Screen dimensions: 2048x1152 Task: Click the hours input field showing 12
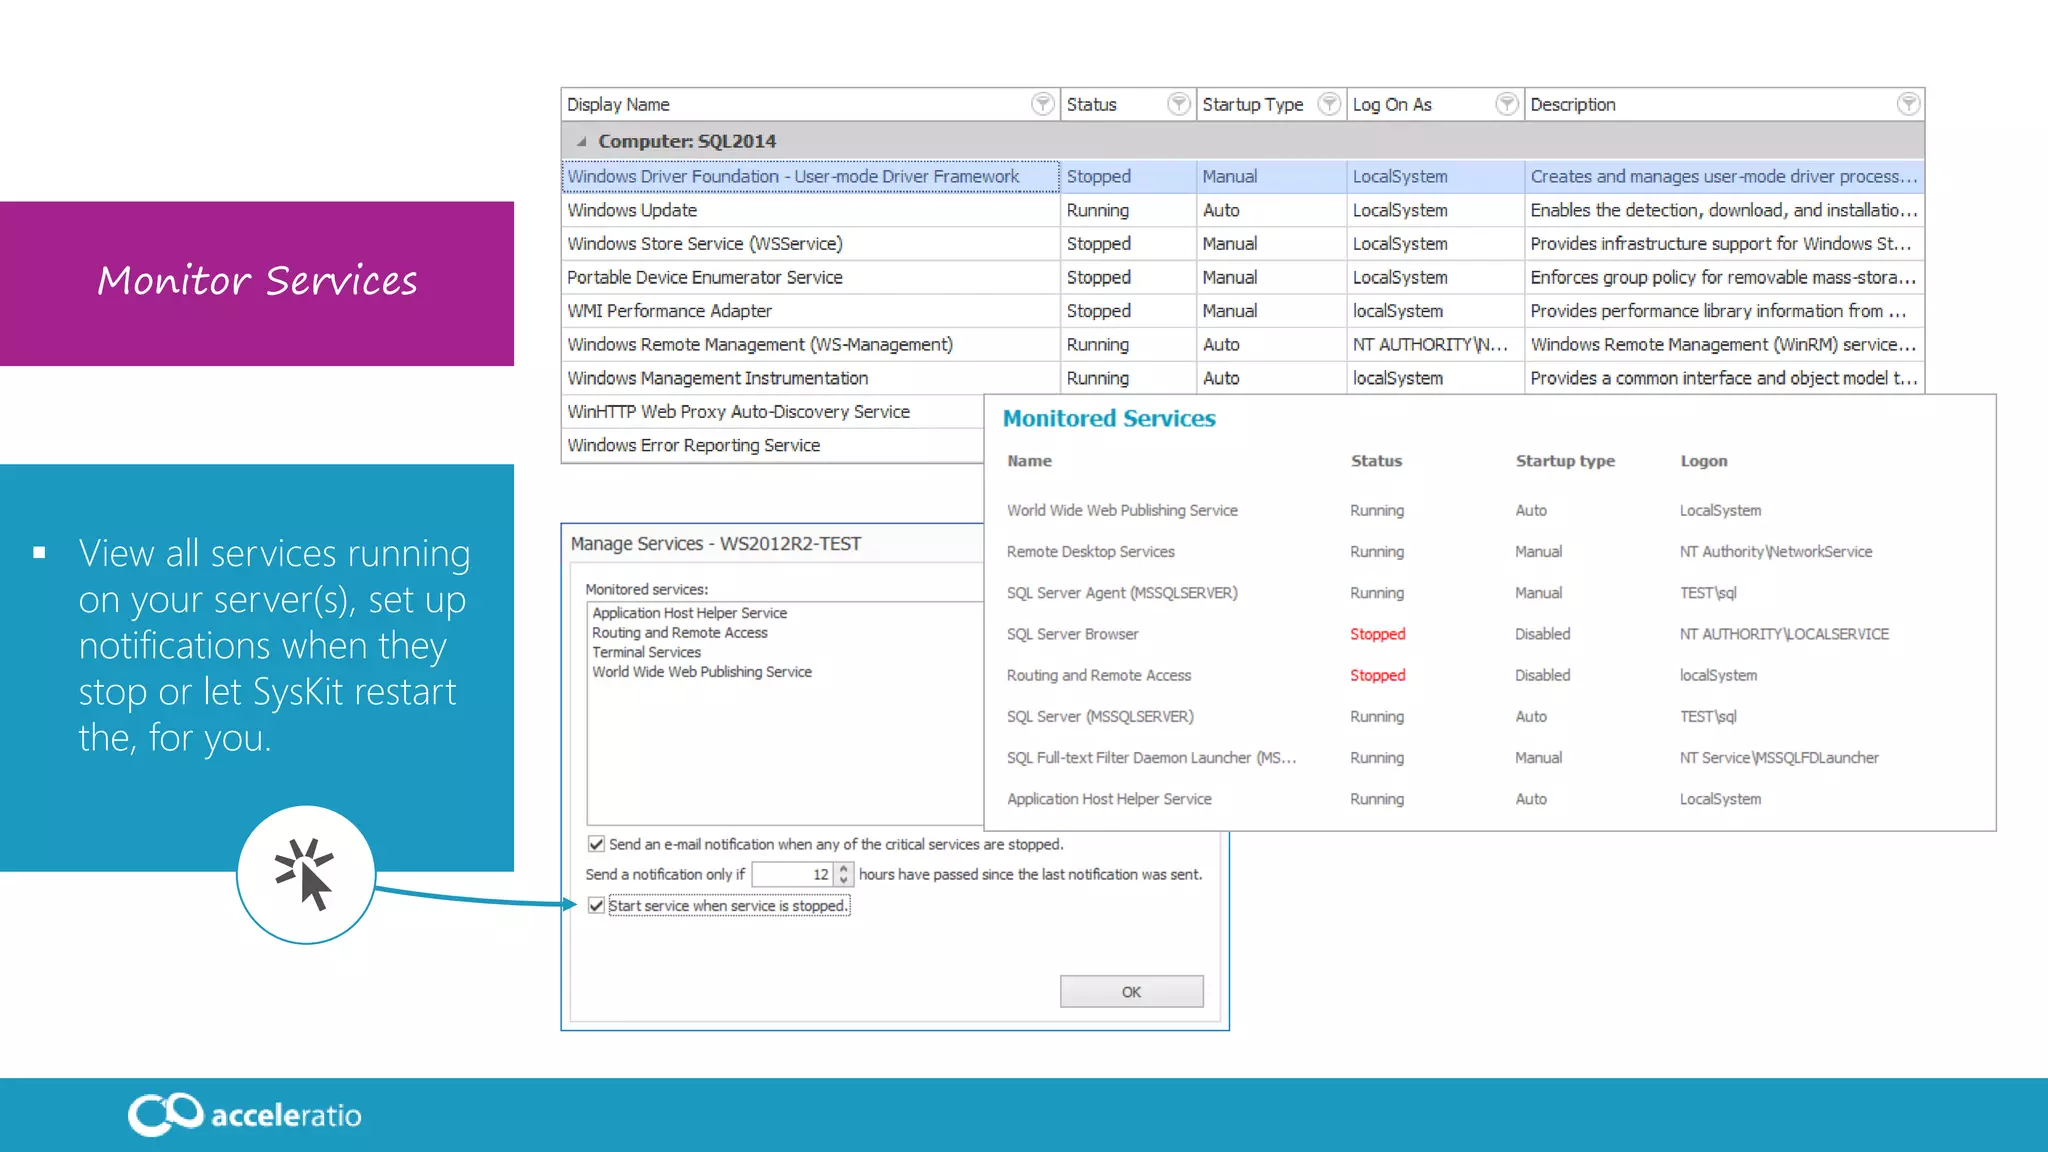point(793,874)
